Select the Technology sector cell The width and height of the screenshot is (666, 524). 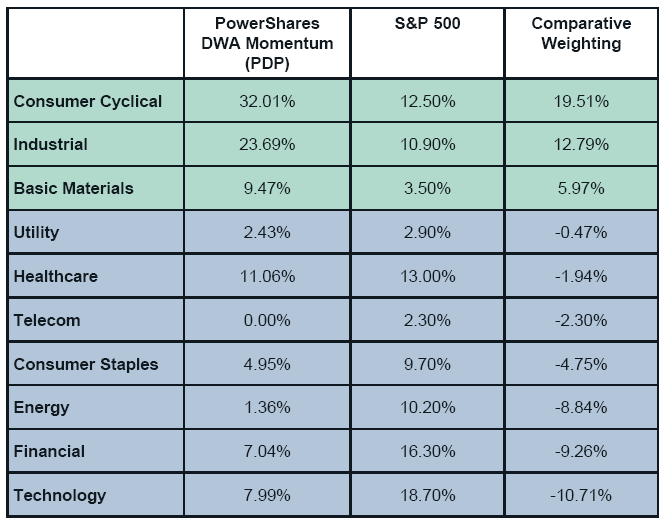[x=60, y=495]
